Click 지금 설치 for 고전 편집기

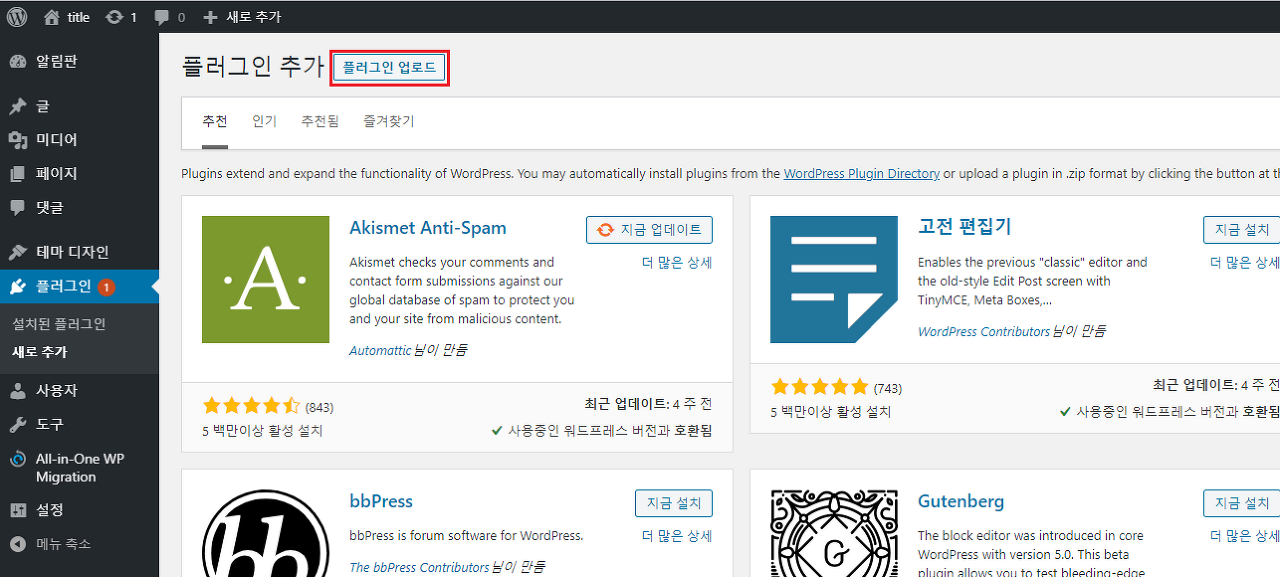(1241, 229)
